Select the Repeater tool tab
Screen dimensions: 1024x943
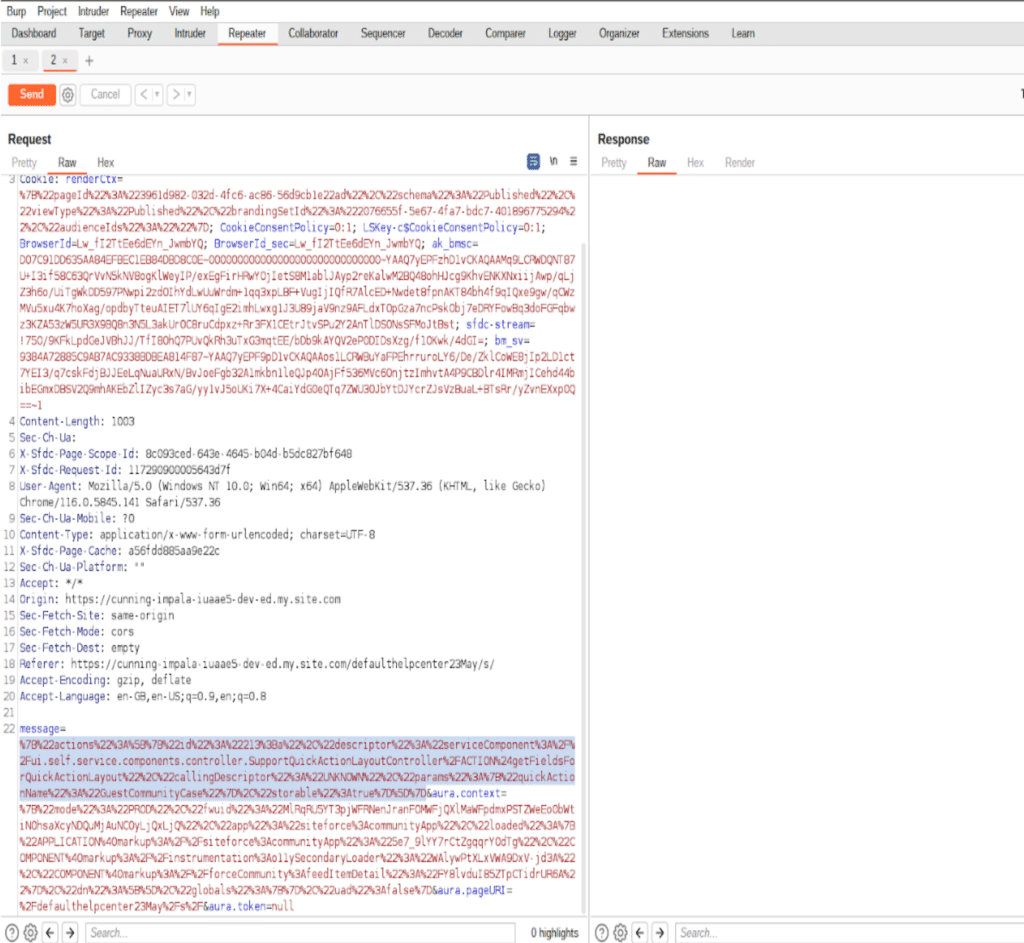click(247, 33)
